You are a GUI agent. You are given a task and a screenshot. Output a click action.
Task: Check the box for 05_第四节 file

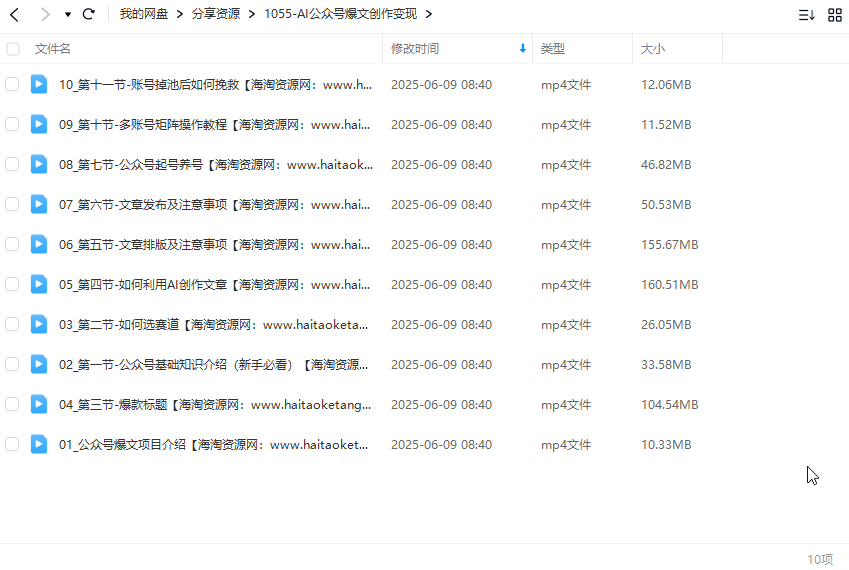pos(12,285)
